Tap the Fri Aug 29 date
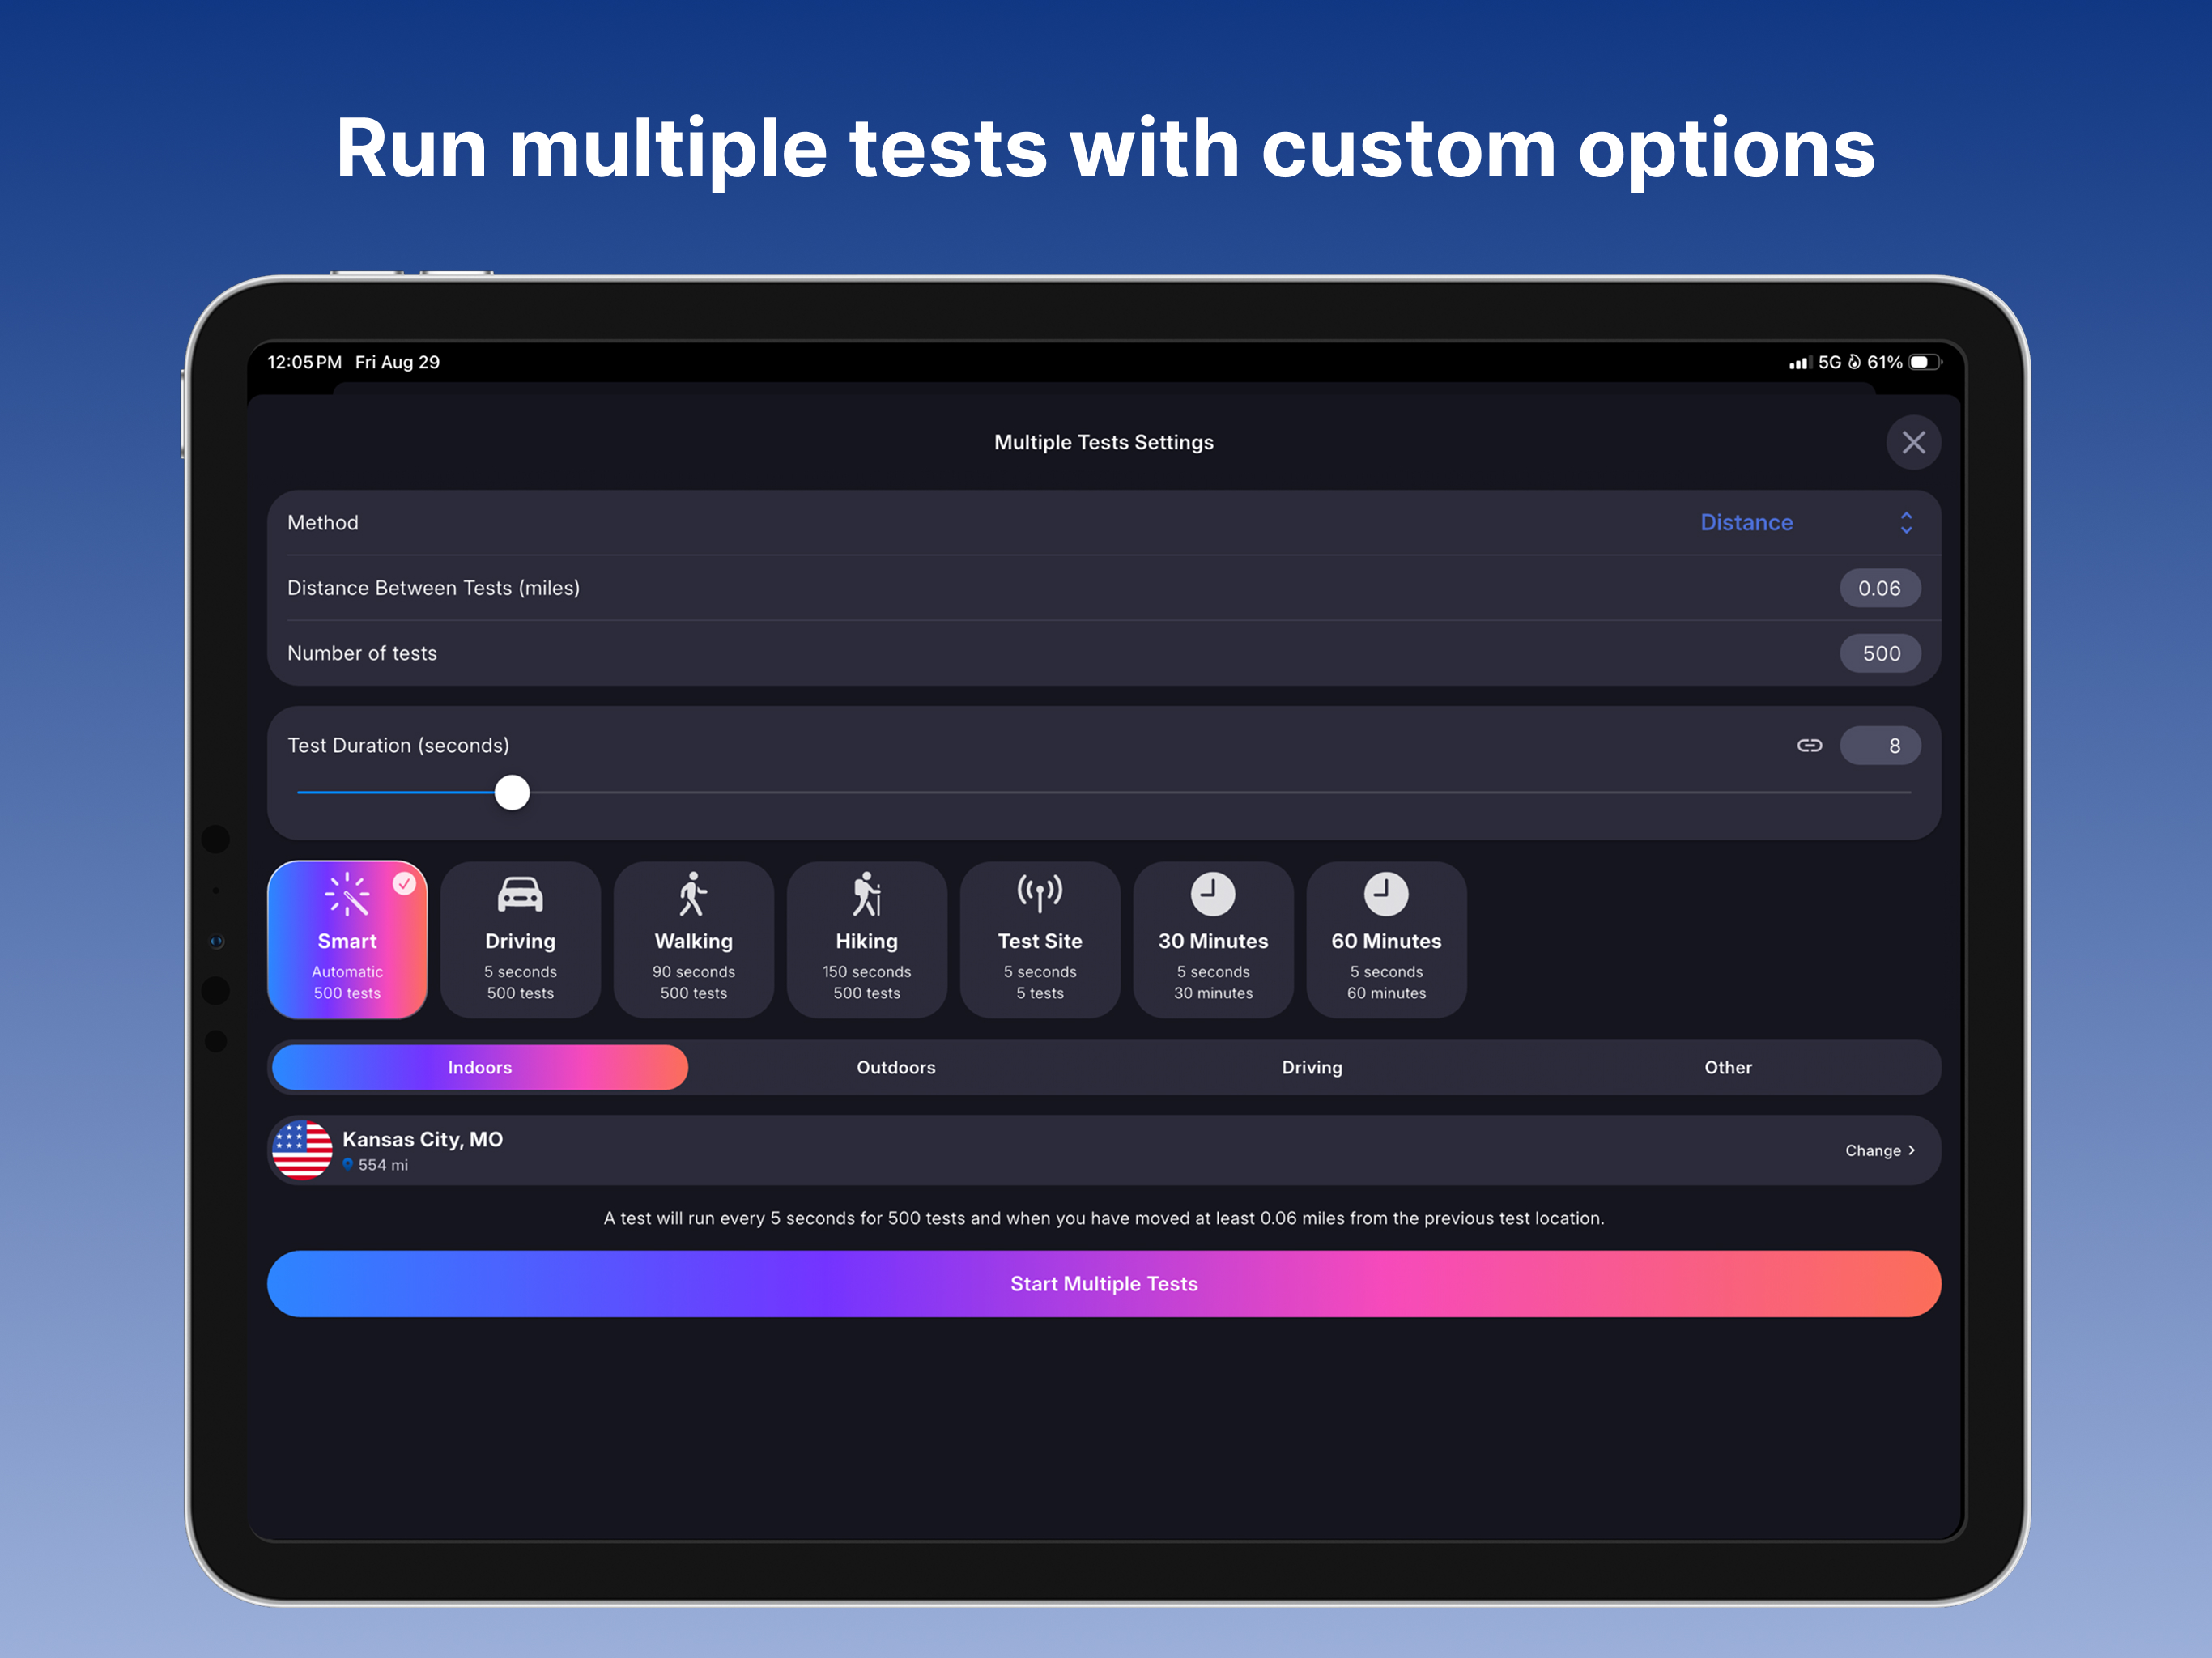The width and height of the screenshot is (2212, 1658). coord(397,362)
